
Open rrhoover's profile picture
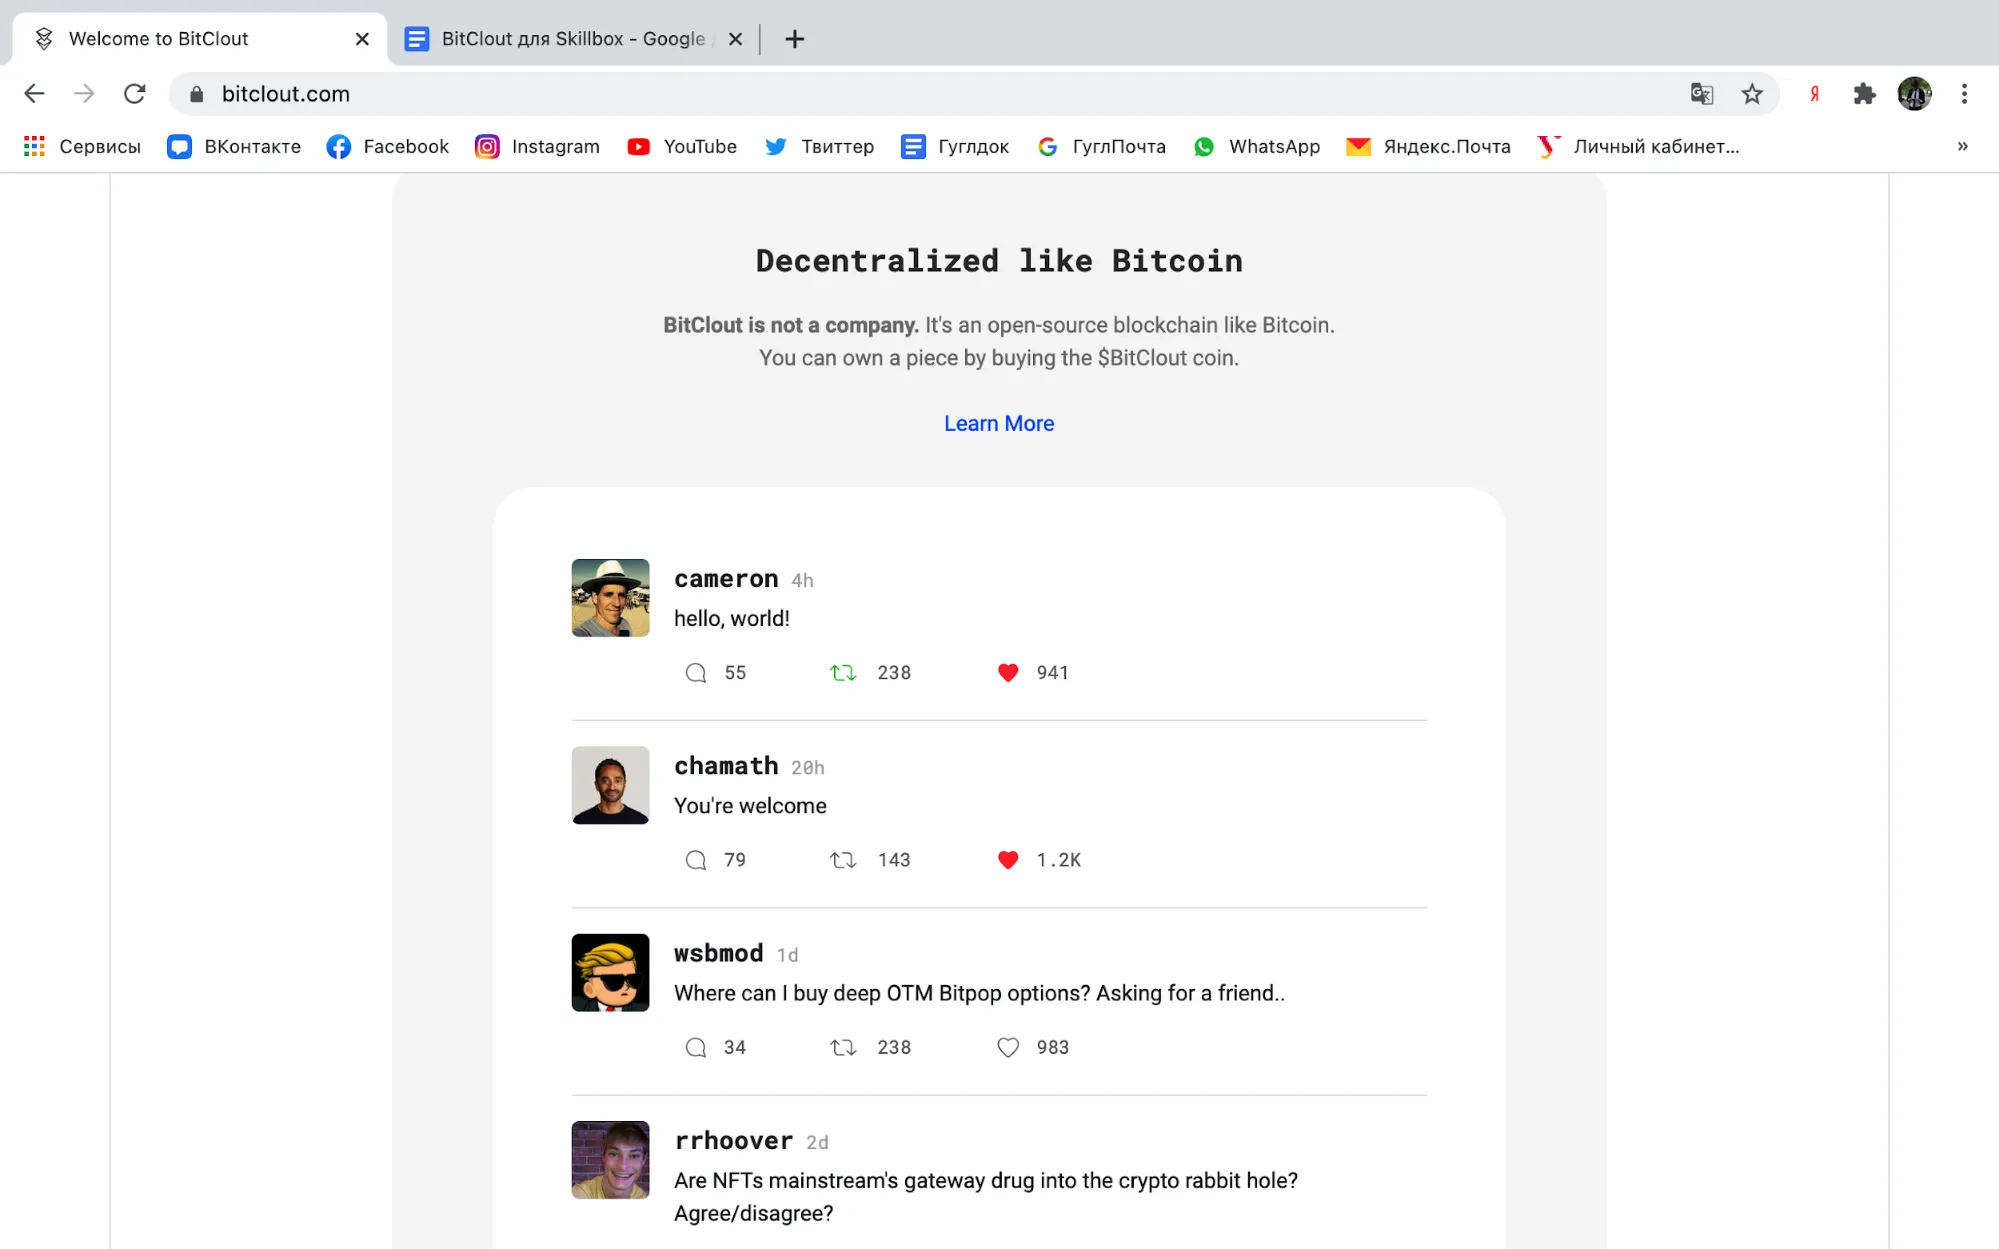pos(610,1160)
